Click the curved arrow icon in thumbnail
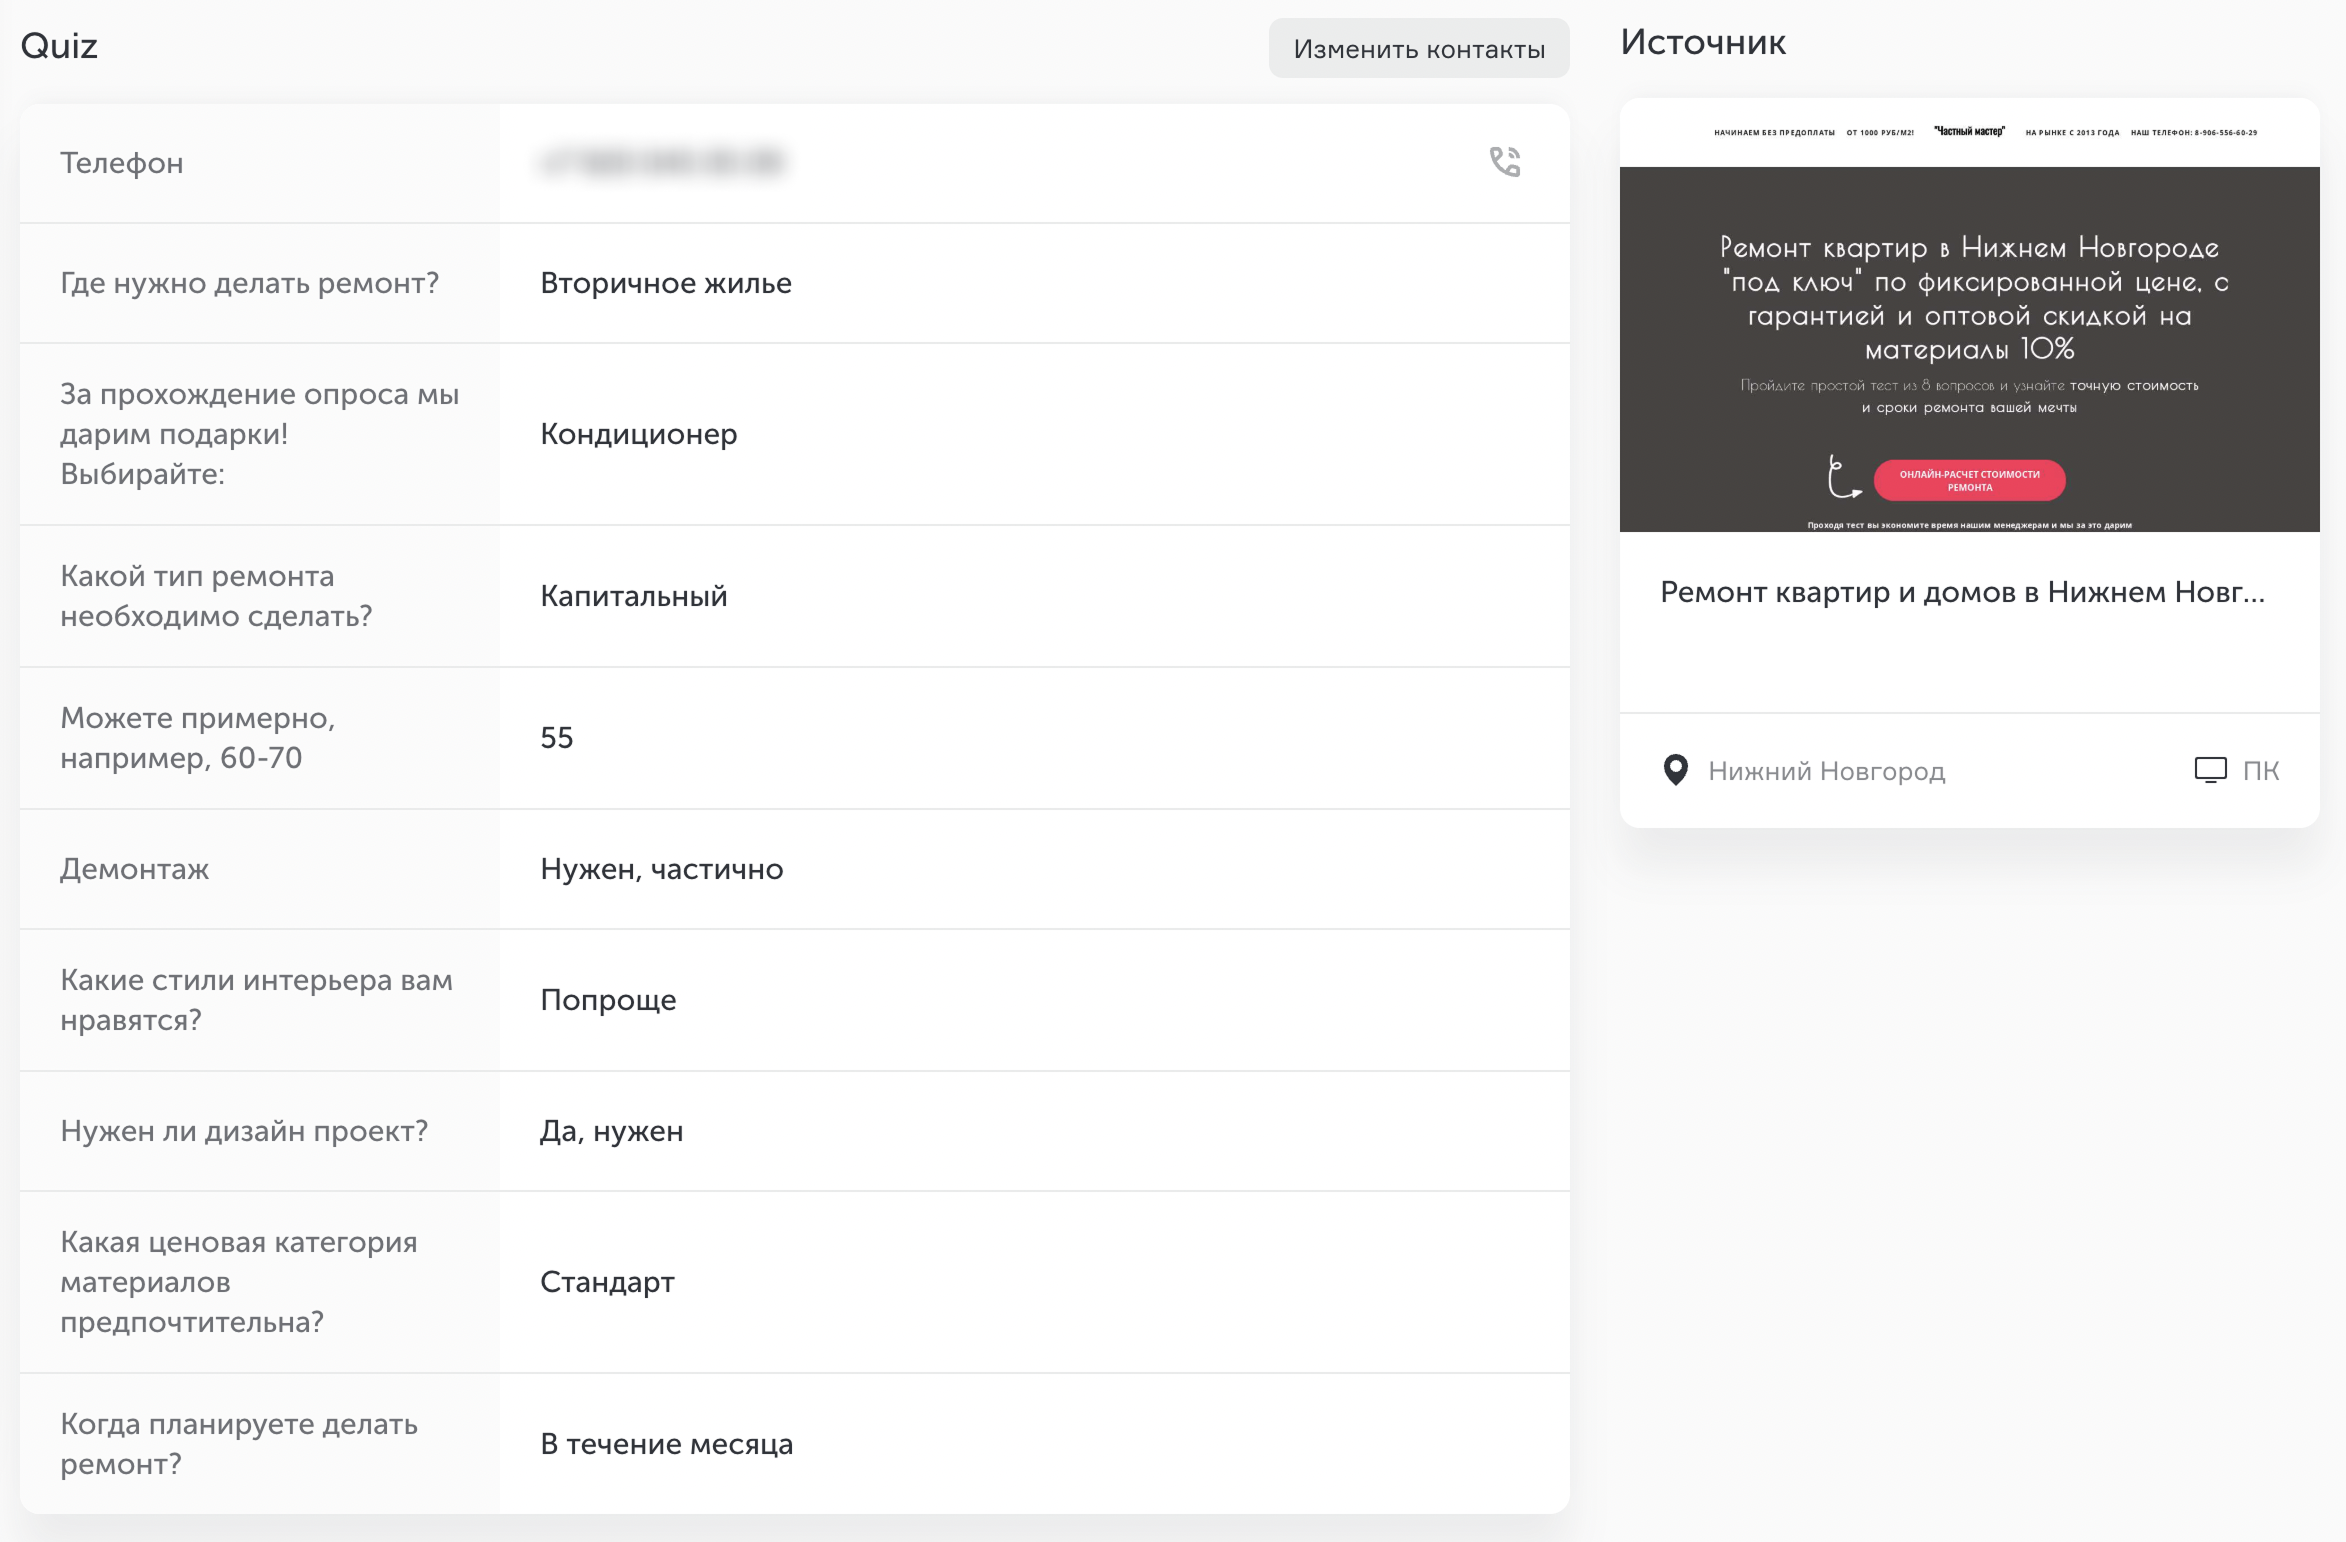Screen dimensions: 2346x1542 tap(1843, 477)
